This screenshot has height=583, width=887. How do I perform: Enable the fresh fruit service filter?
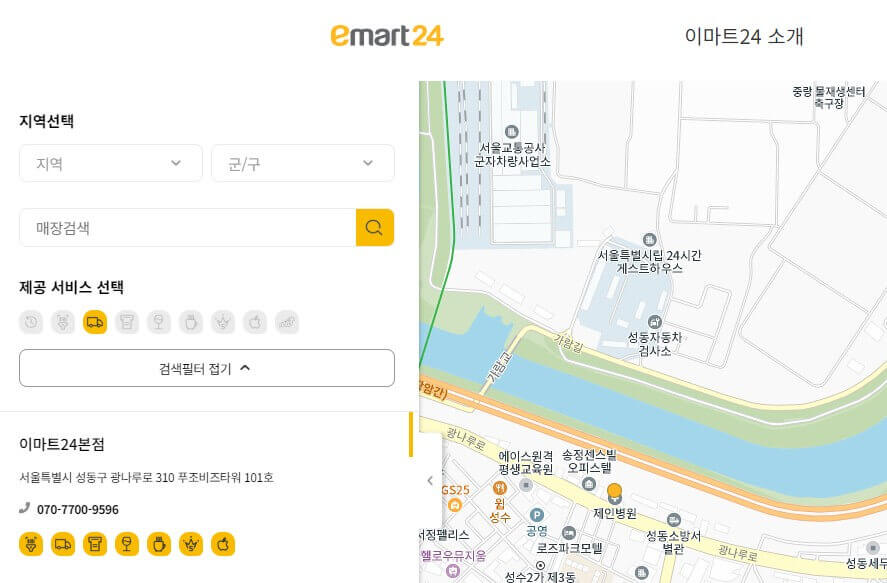point(255,322)
